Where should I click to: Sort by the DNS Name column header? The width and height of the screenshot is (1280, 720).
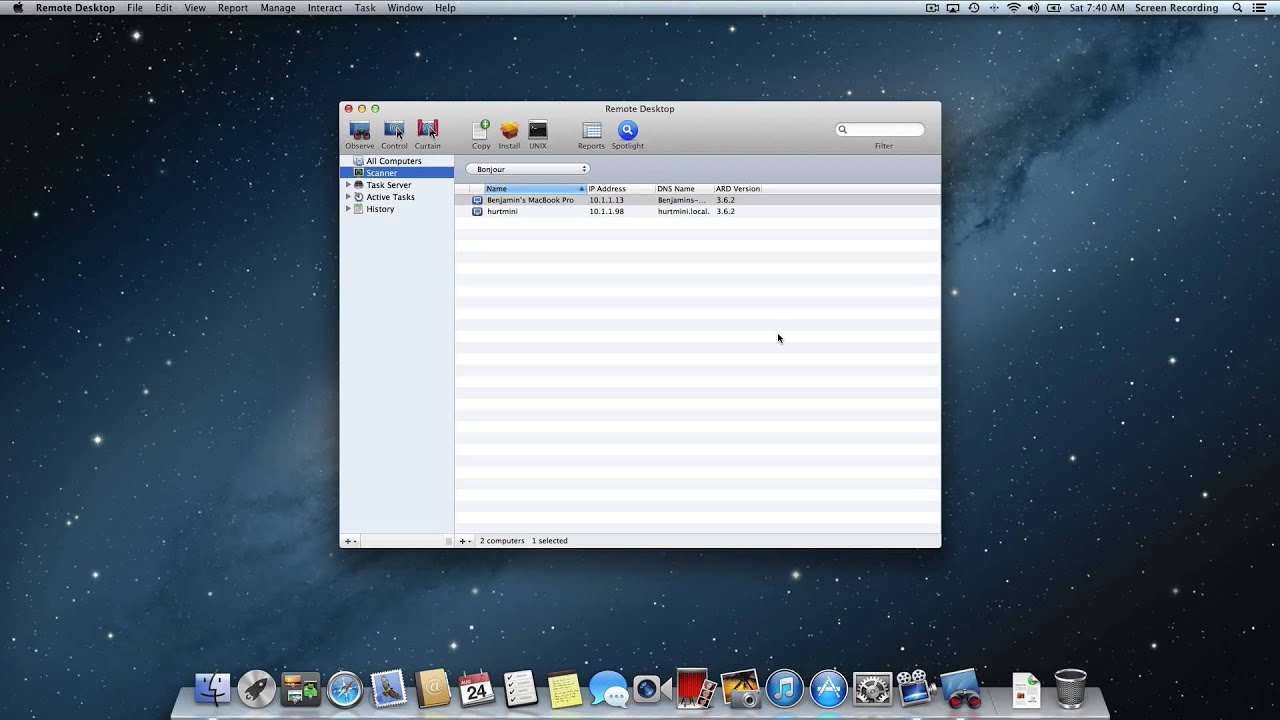point(684,189)
